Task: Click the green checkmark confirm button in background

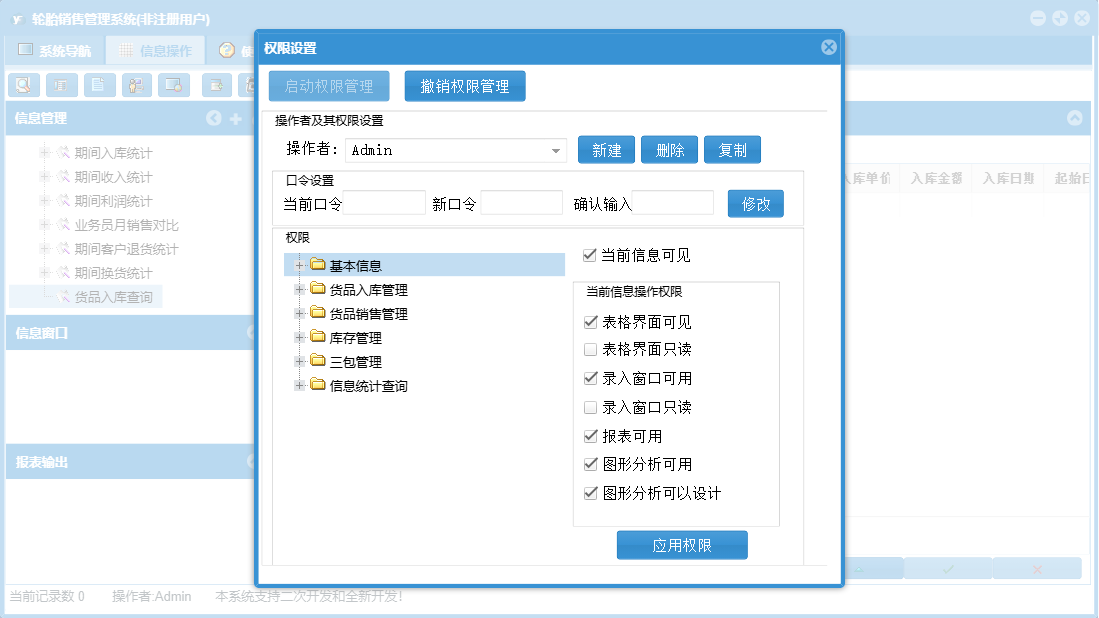Action: 948,569
